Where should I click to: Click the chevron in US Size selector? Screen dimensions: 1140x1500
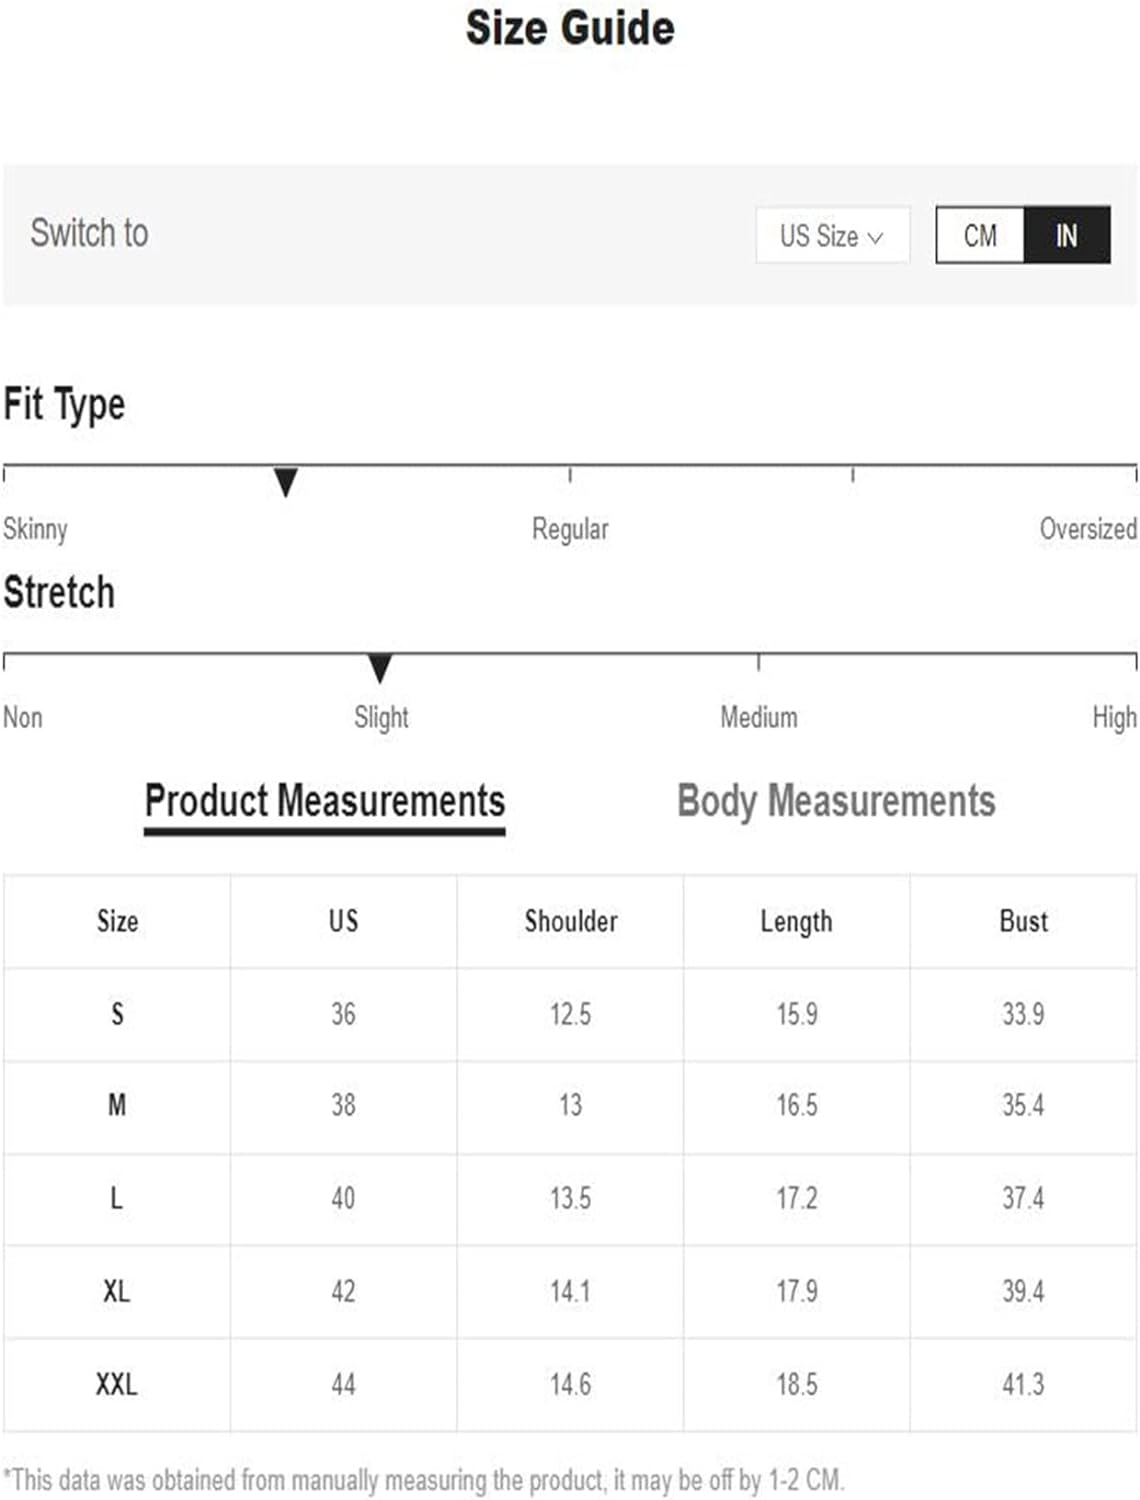click(x=875, y=238)
